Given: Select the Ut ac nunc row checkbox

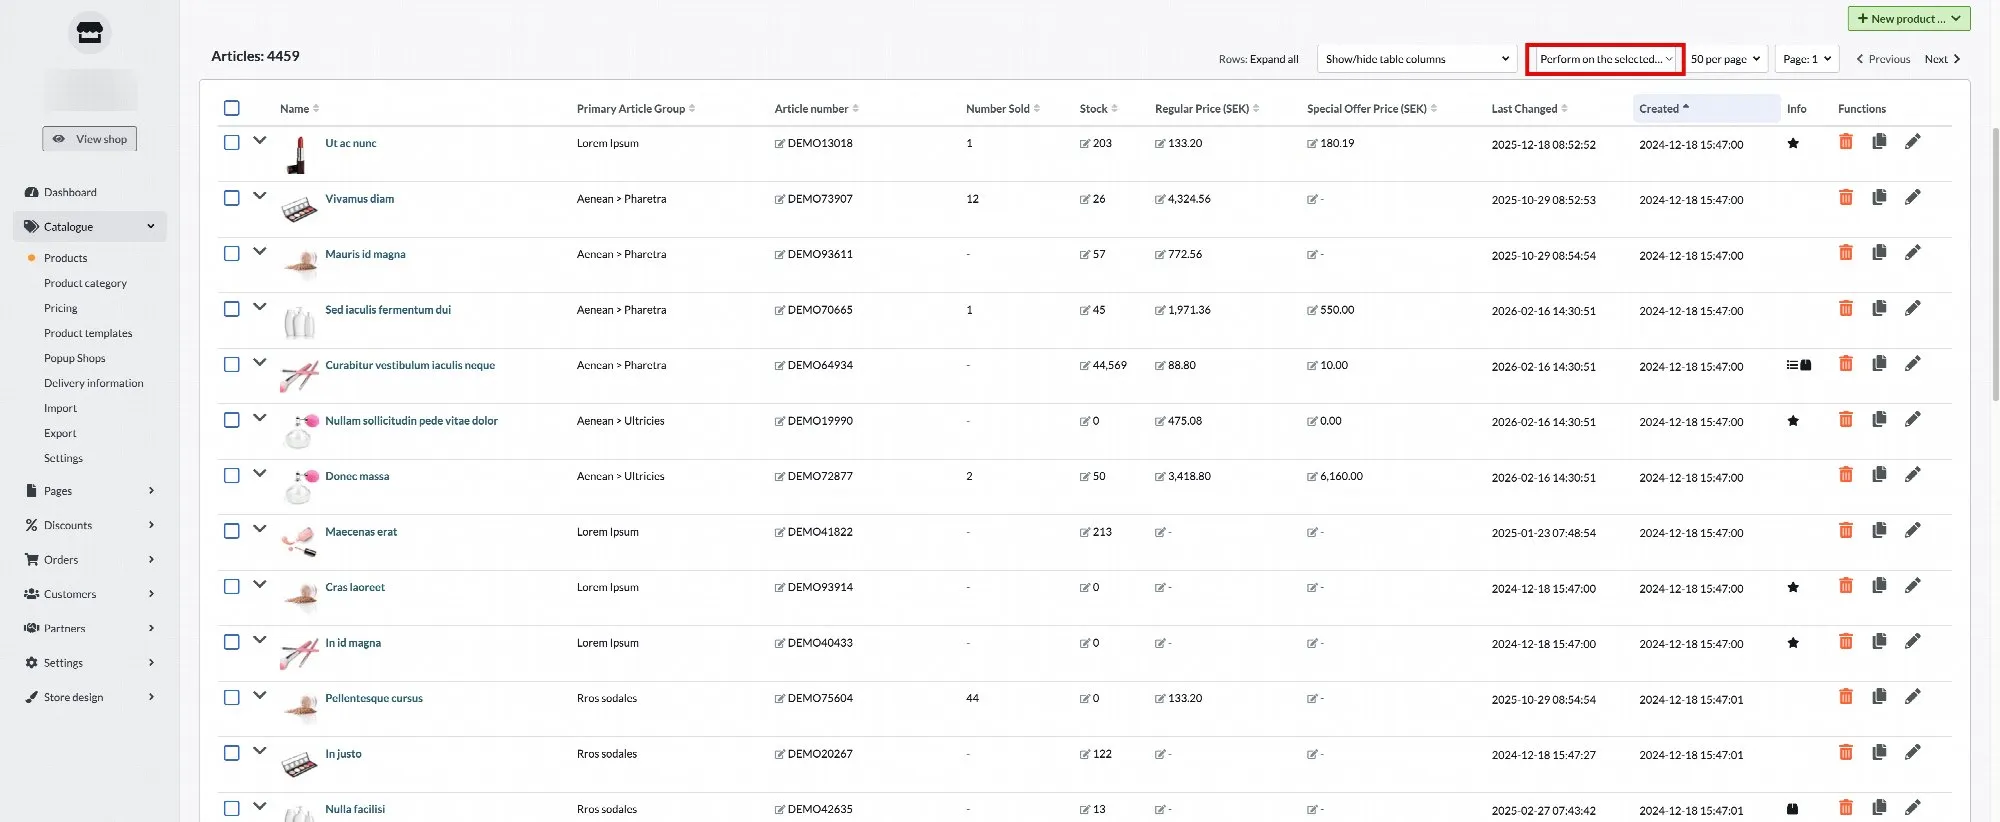Looking at the screenshot, I should tap(232, 143).
